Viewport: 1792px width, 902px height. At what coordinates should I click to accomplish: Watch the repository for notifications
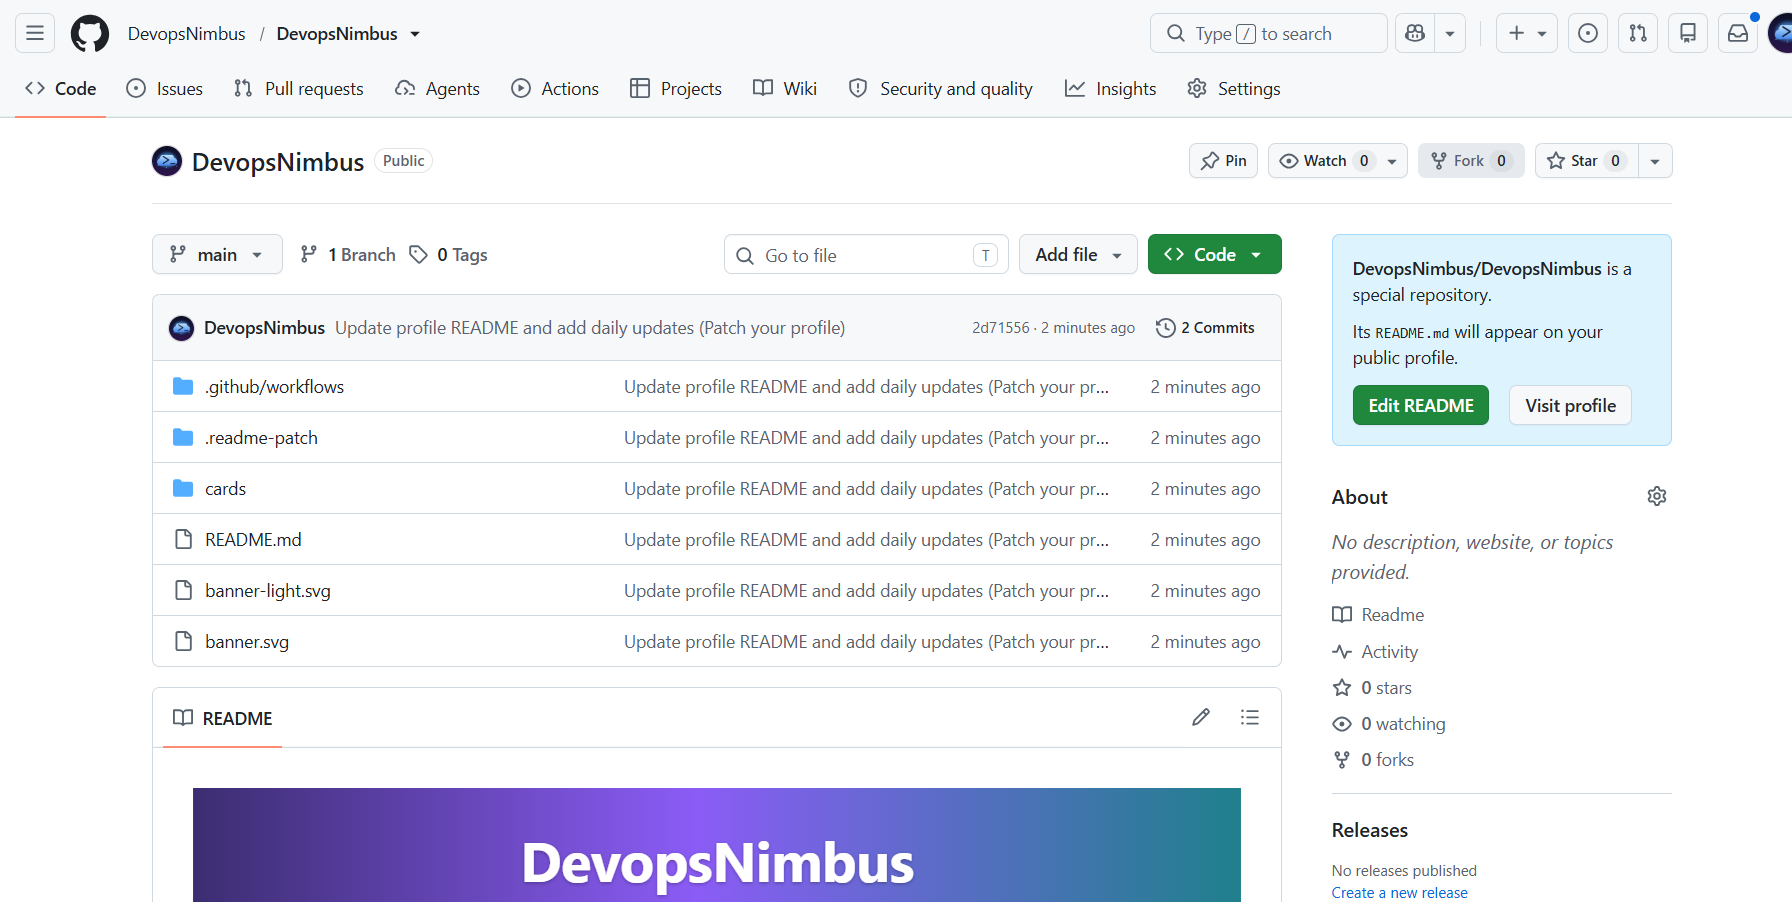(x=1338, y=160)
